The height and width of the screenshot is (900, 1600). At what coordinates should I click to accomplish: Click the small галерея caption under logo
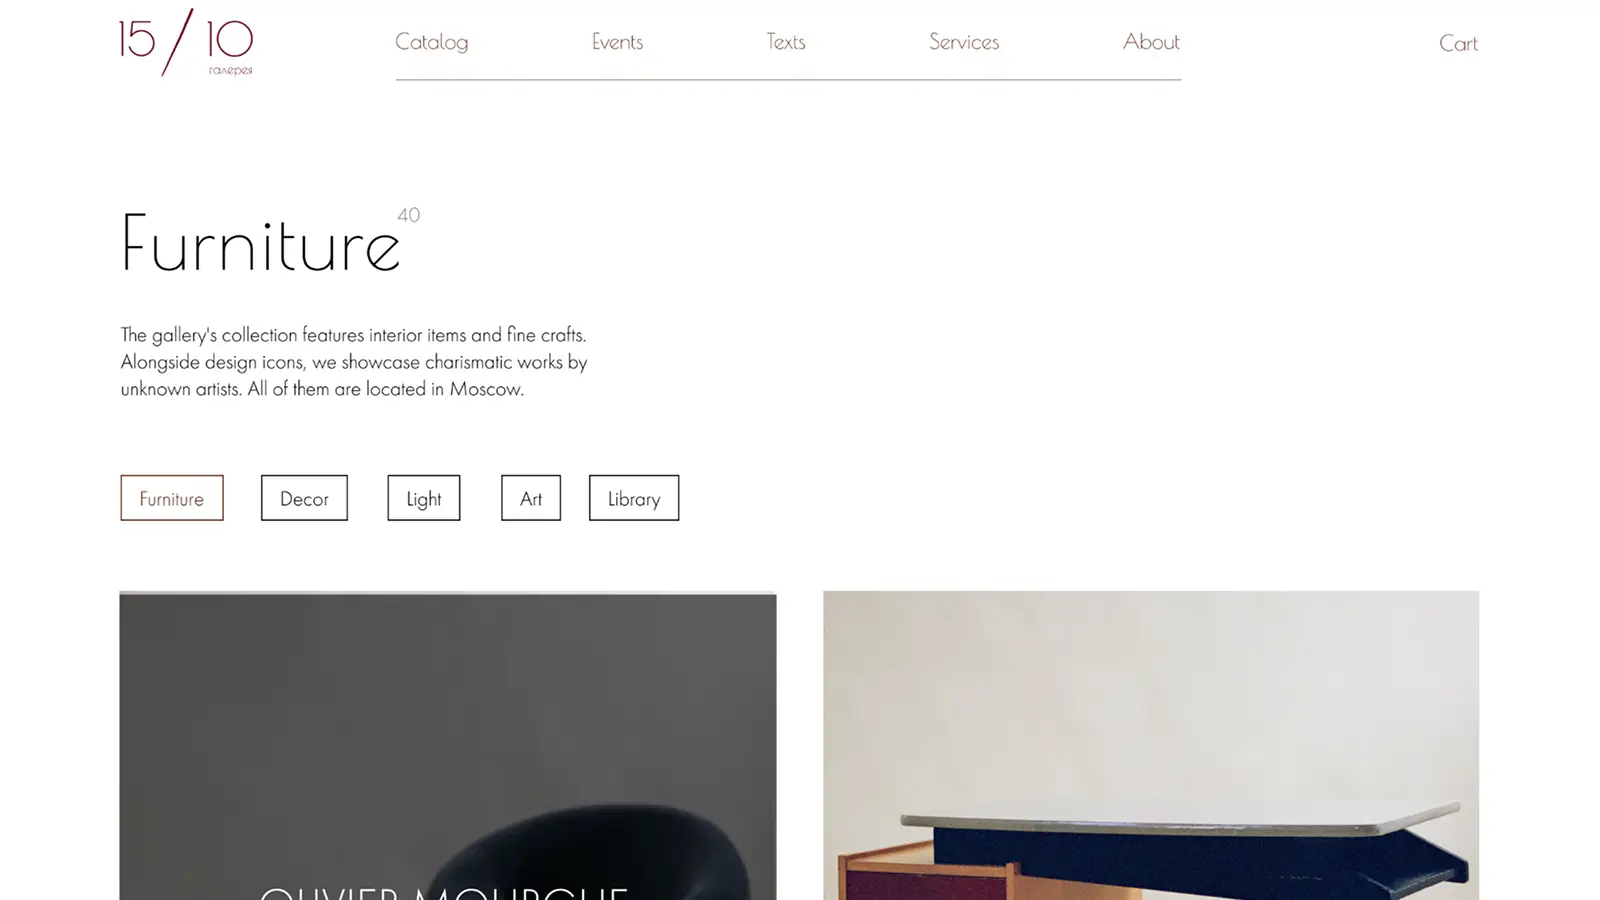click(x=231, y=71)
